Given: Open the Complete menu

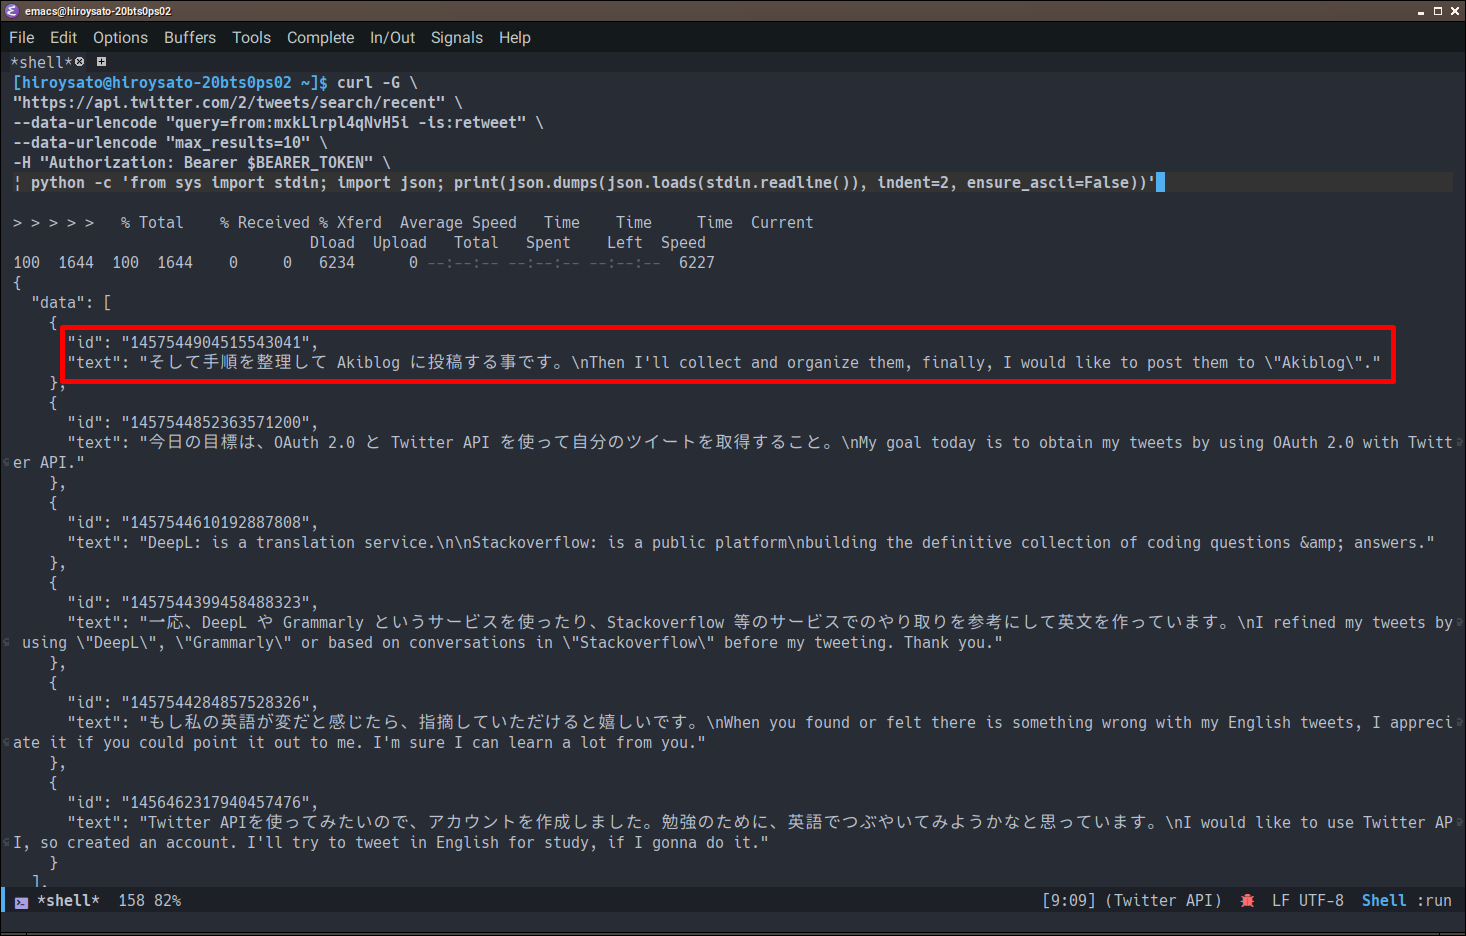Looking at the screenshot, I should click(x=320, y=37).
